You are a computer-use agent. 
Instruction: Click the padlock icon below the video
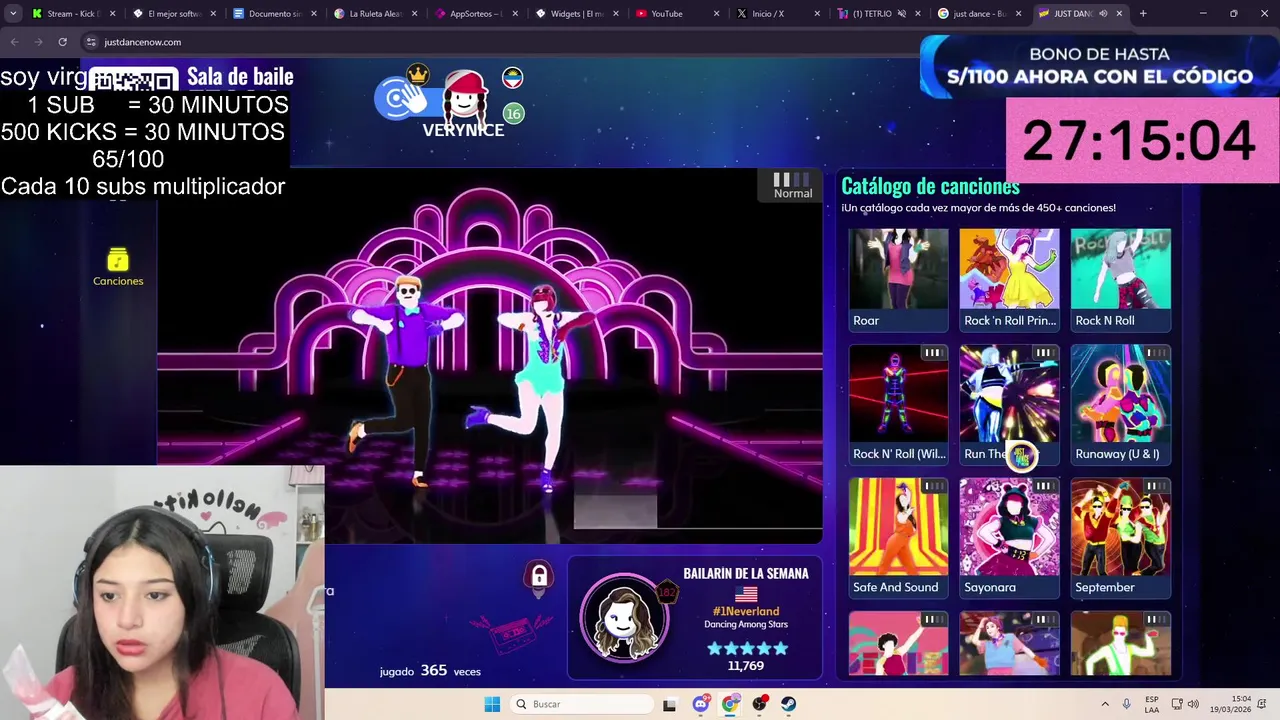coord(539,576)
